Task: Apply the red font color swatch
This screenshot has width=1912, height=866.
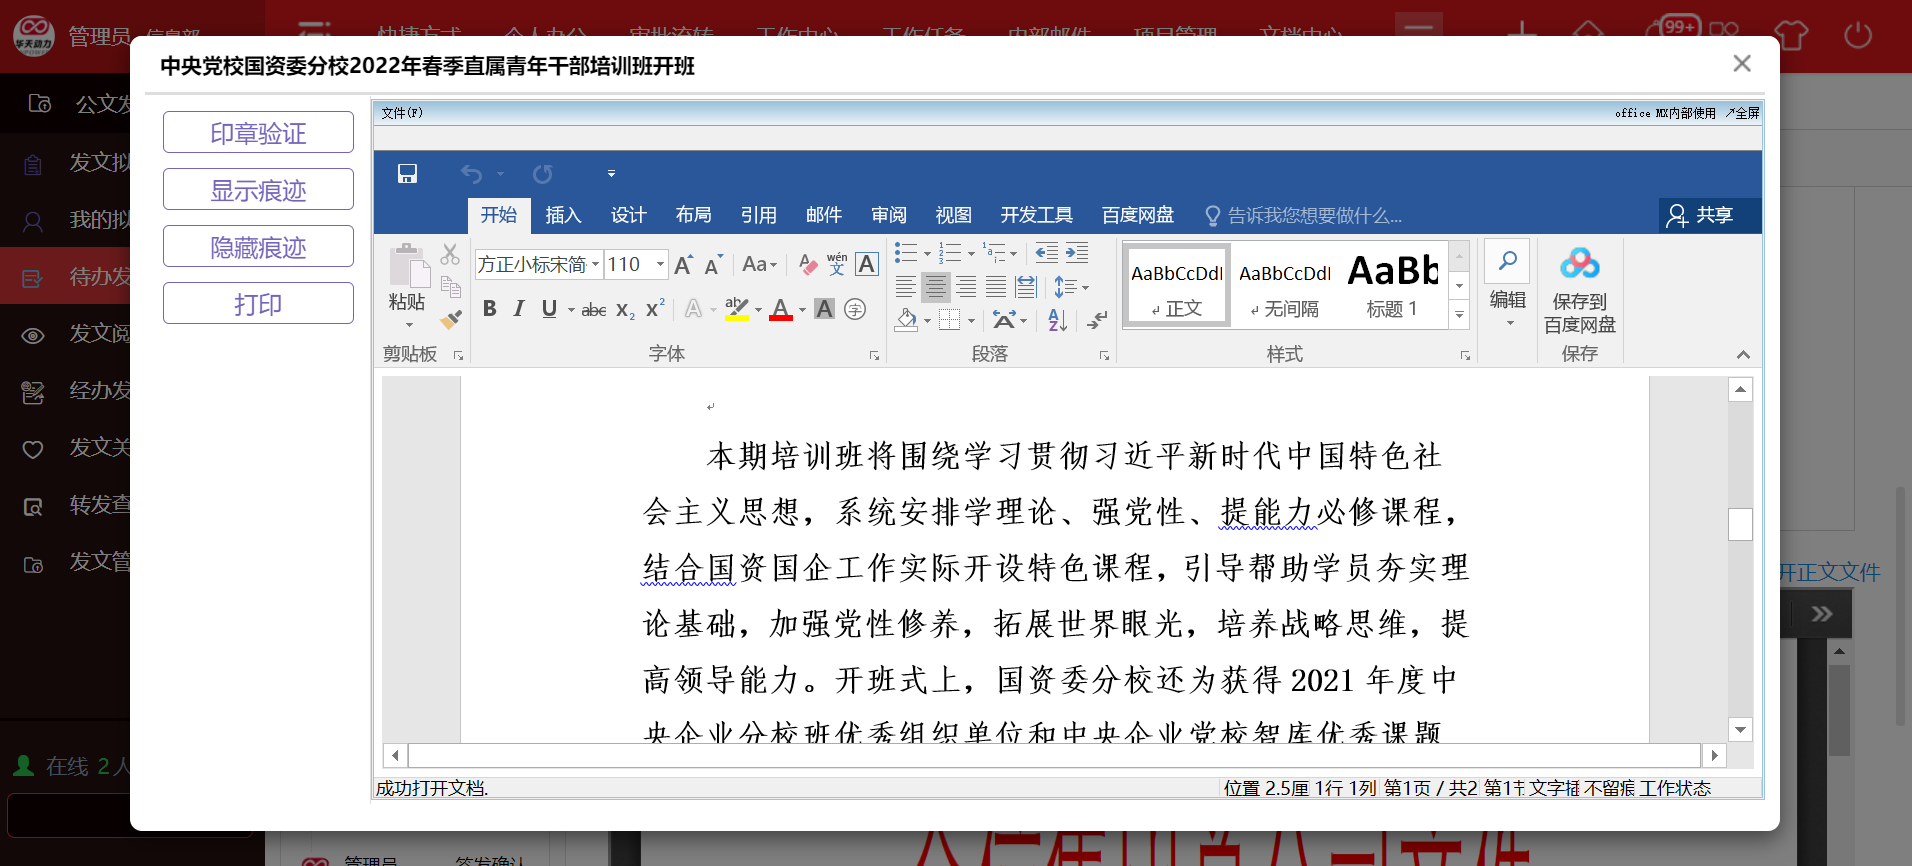Action: click(781, 310)
